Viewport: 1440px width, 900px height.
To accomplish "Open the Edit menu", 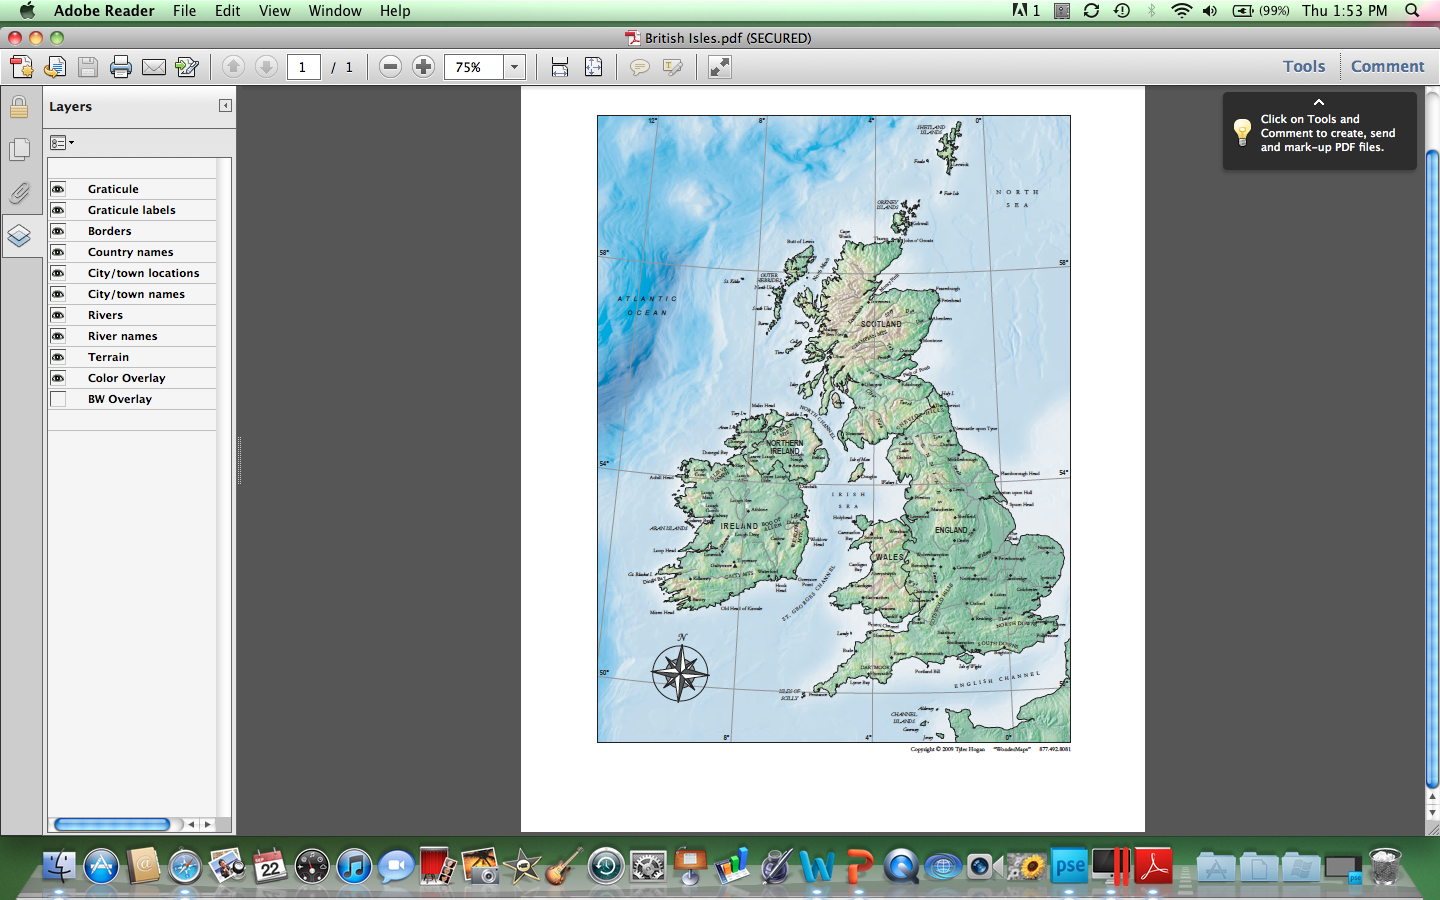I will point(227,11).
